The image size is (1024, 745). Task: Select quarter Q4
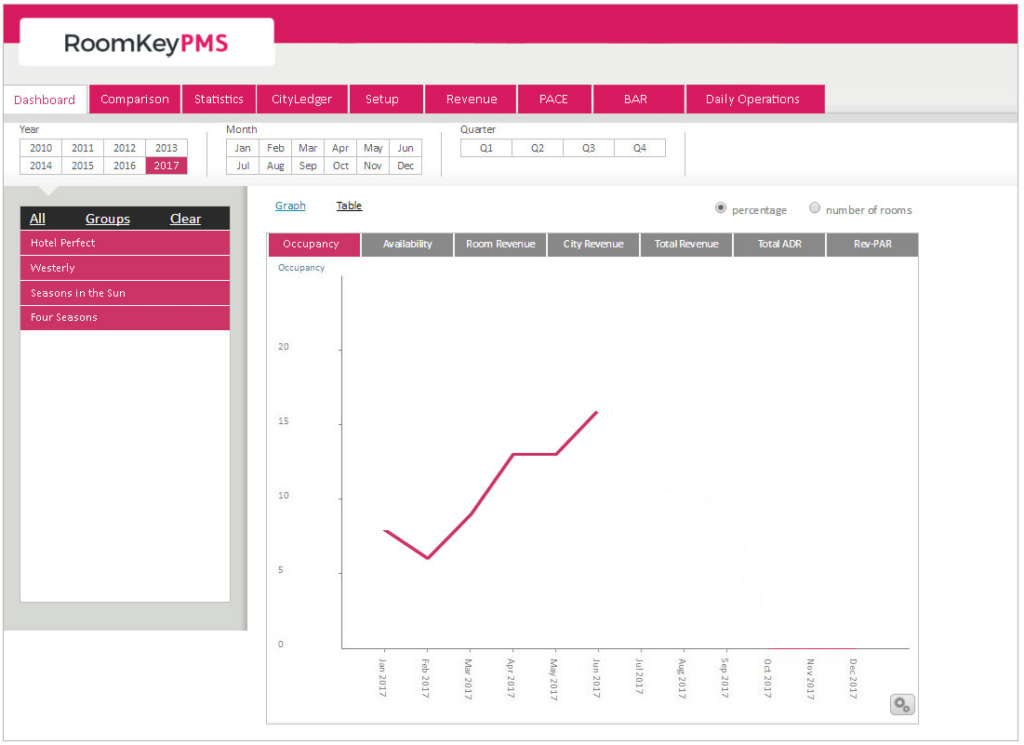[x=640, y=148]
